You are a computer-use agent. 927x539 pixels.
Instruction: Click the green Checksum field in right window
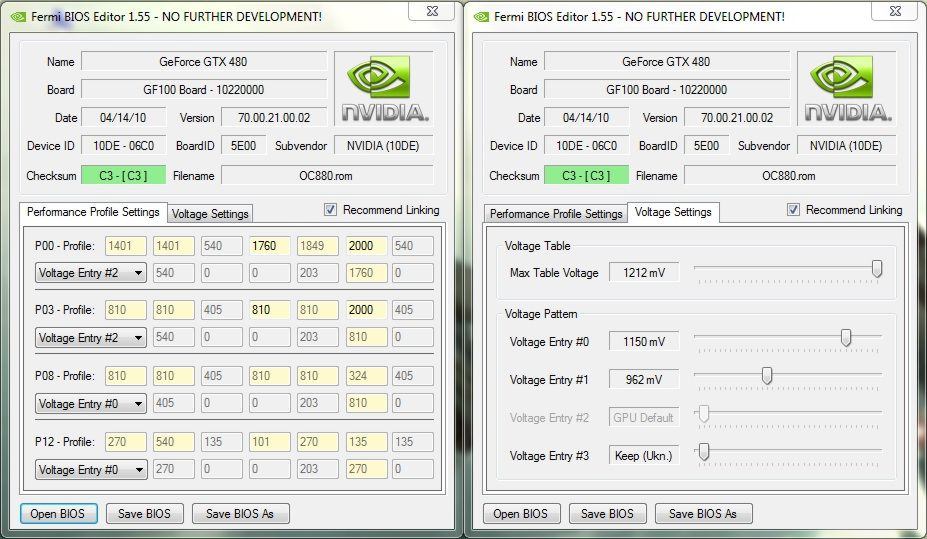click(x=586, y=176)
